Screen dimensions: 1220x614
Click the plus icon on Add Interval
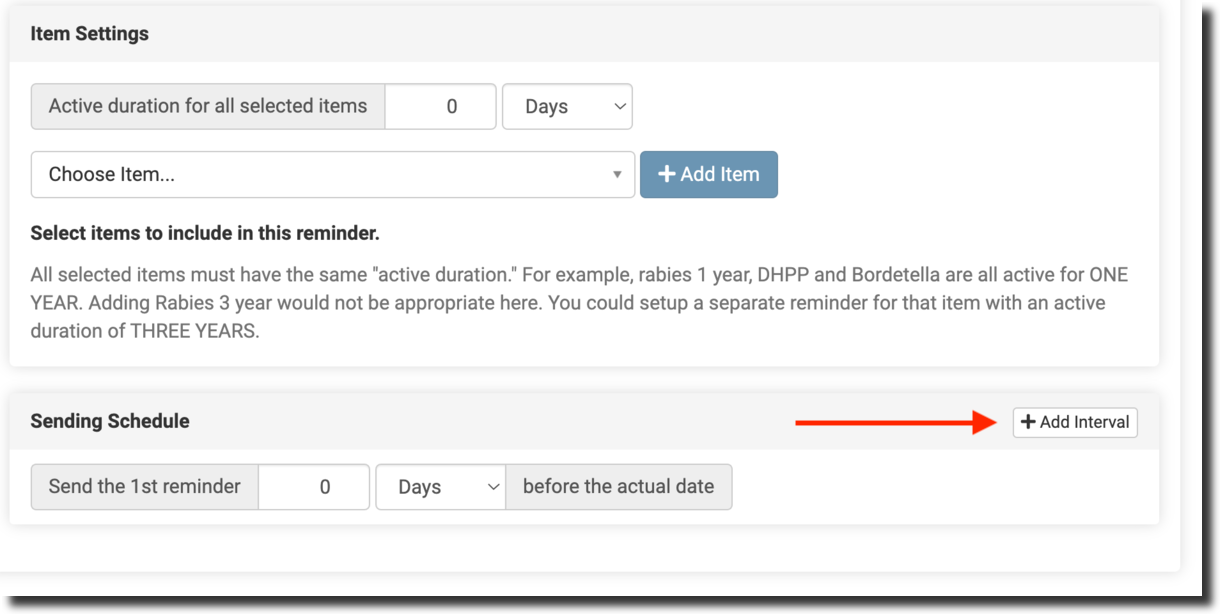pyautogui.click(x=1028, y=422)
